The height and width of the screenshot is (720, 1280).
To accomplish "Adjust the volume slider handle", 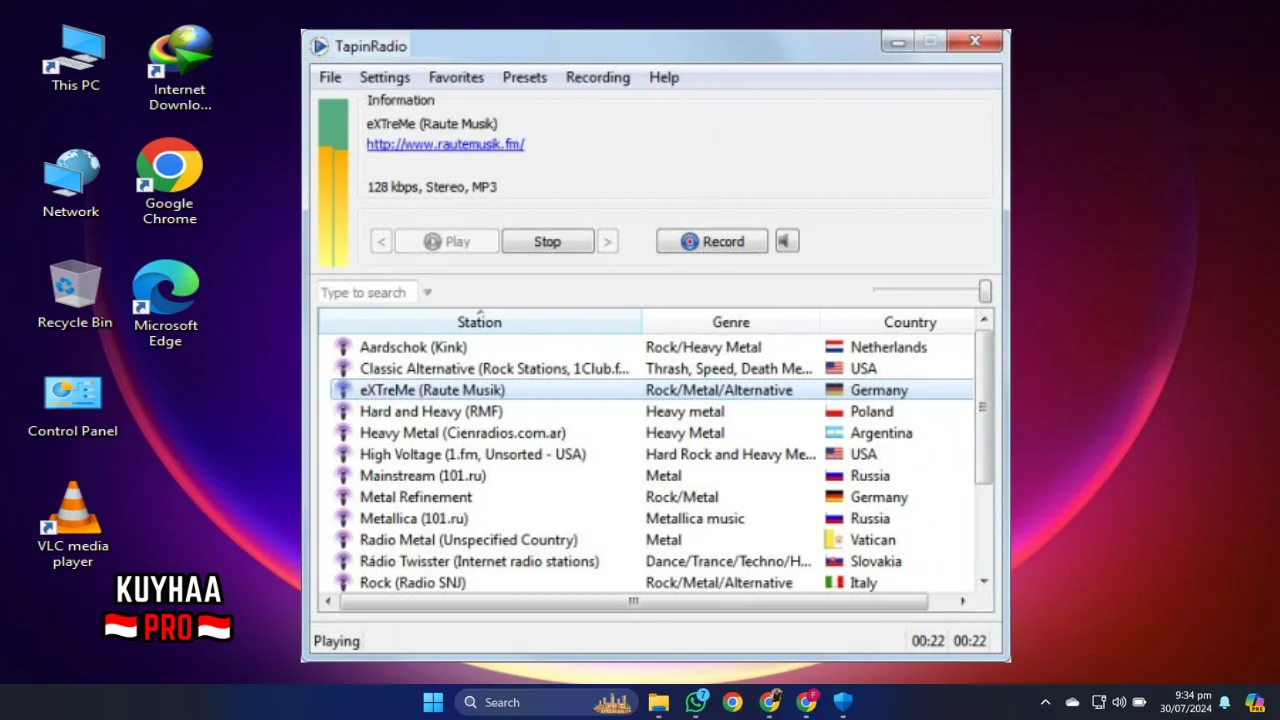I will pos(985,290).
